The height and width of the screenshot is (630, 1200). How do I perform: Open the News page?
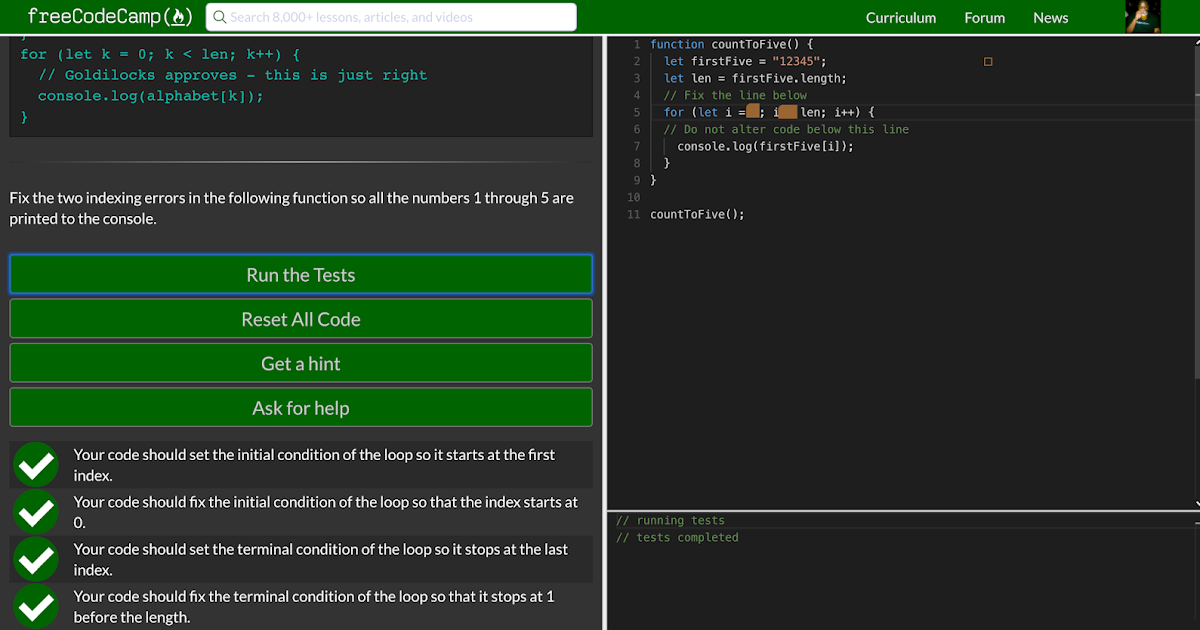click(1050, 17)
